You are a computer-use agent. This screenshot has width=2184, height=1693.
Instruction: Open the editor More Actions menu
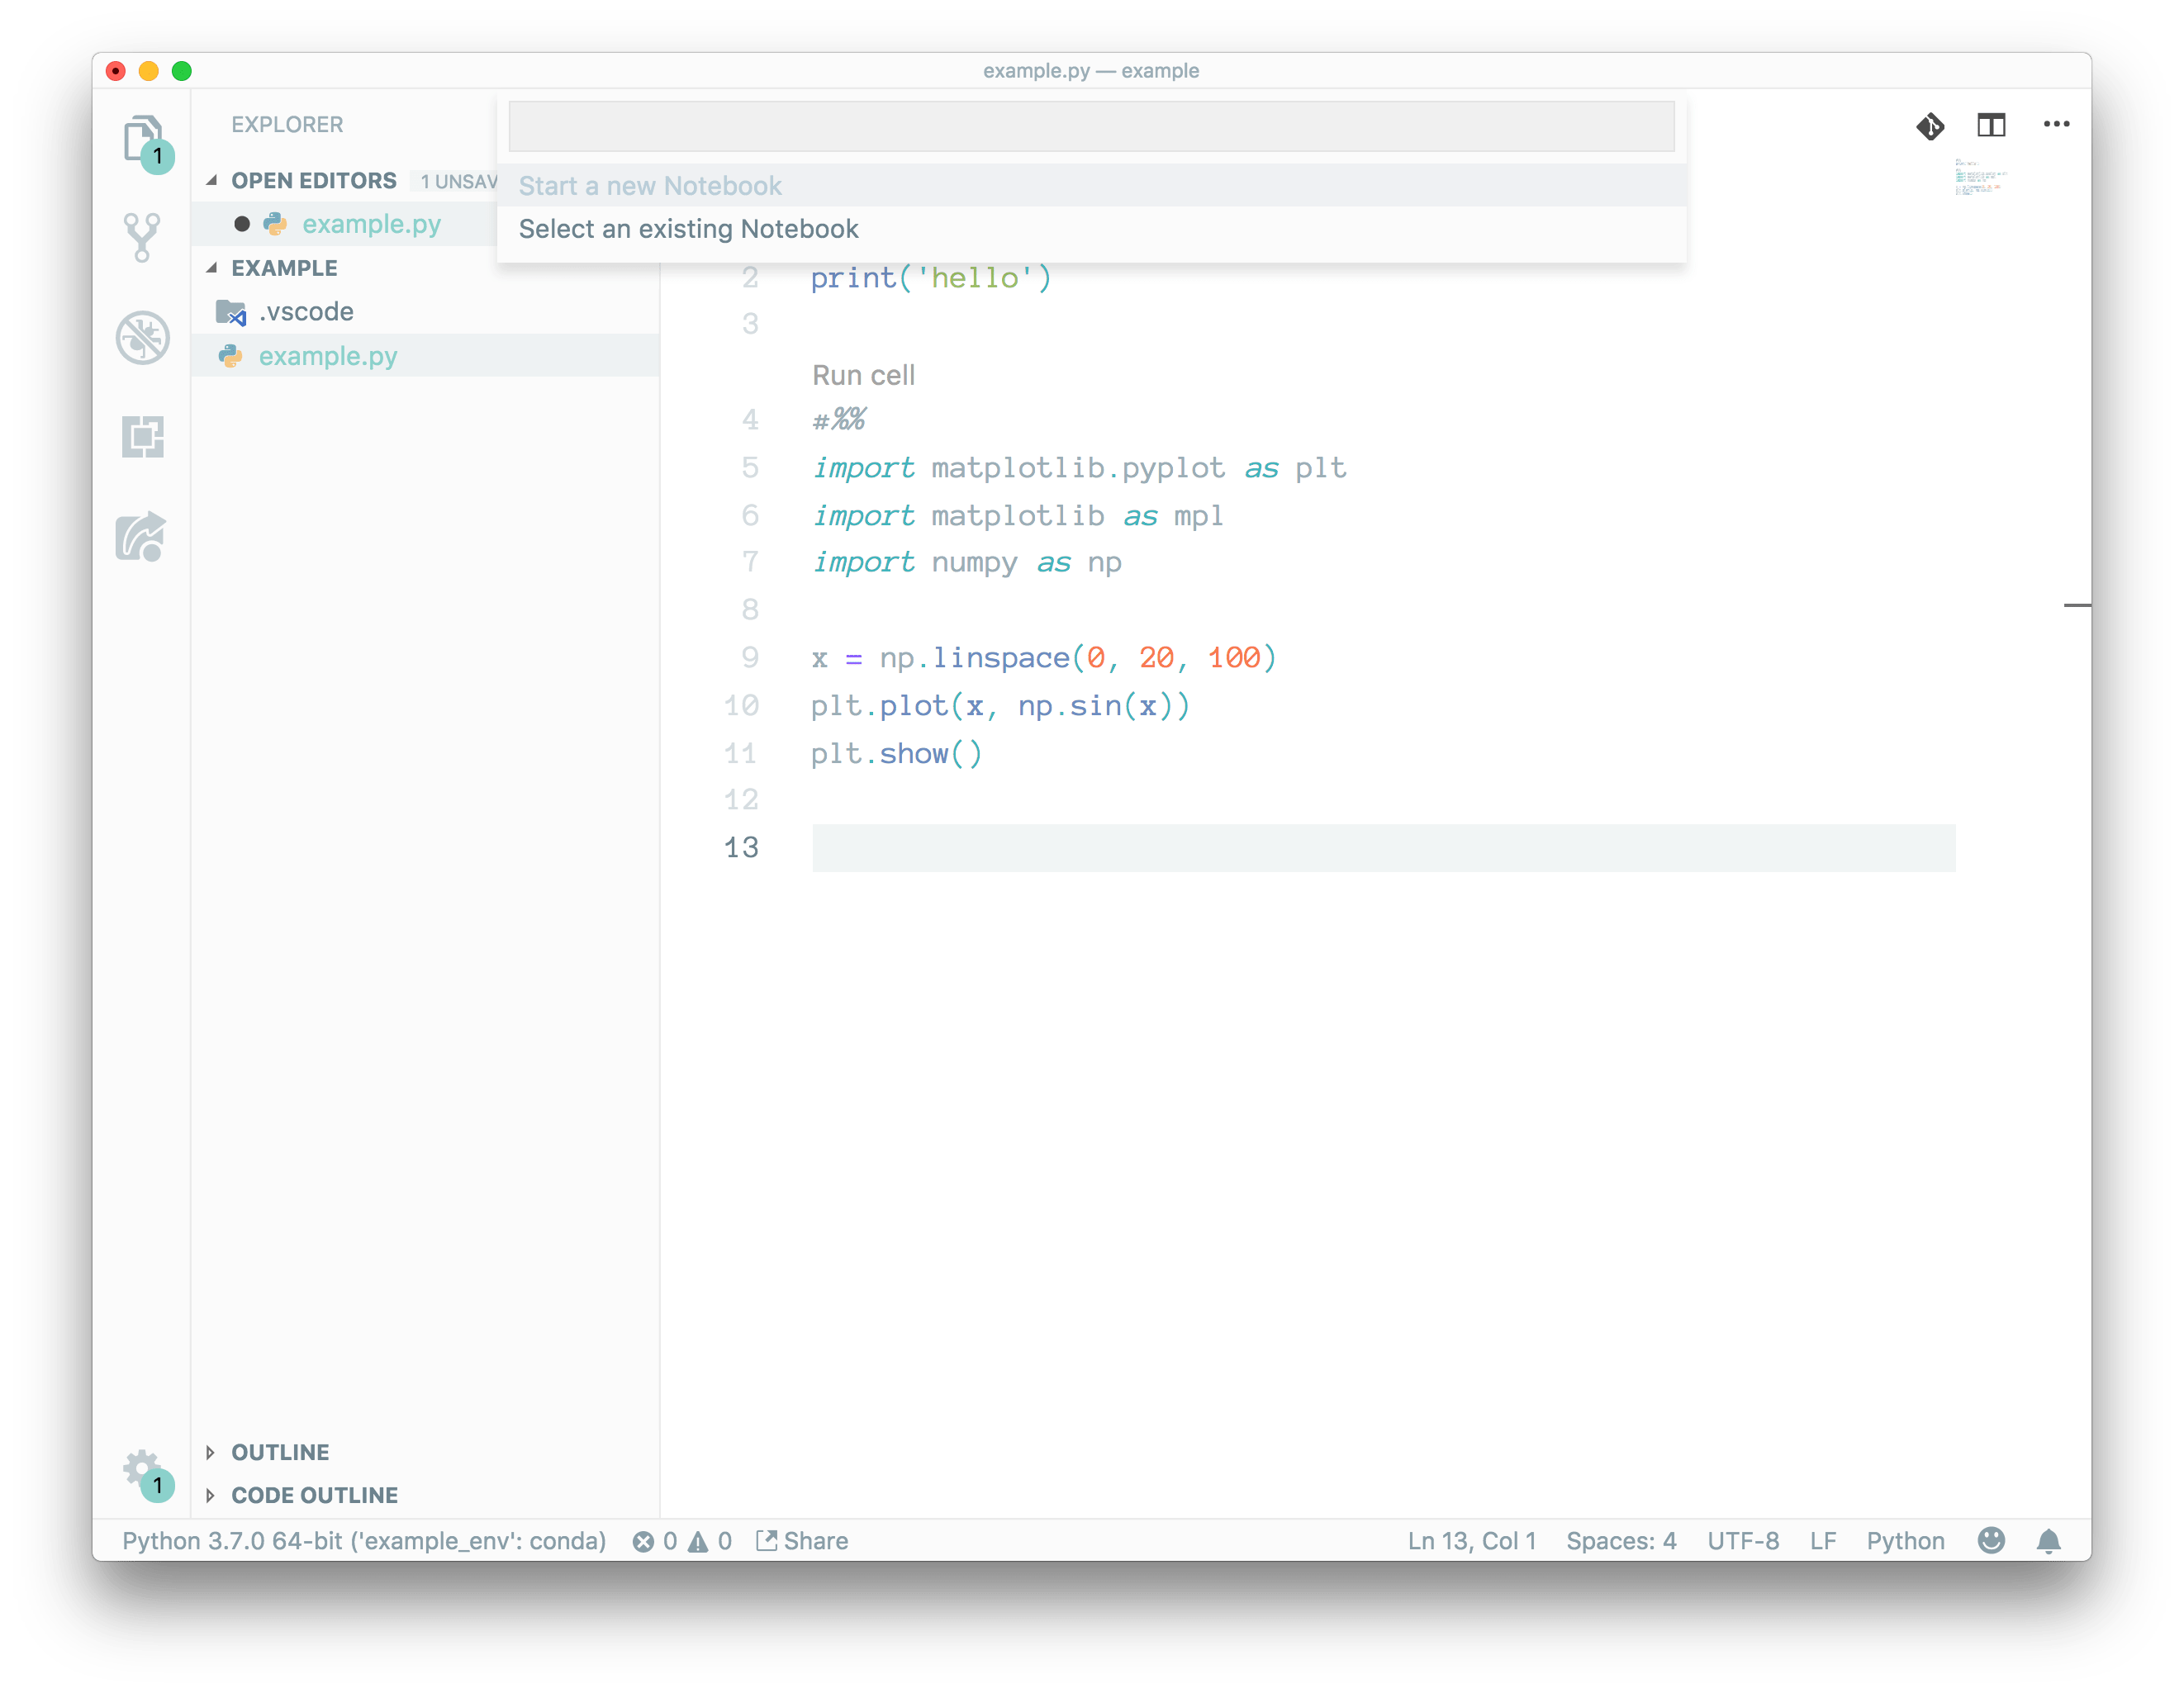(x=2057, y=124)
